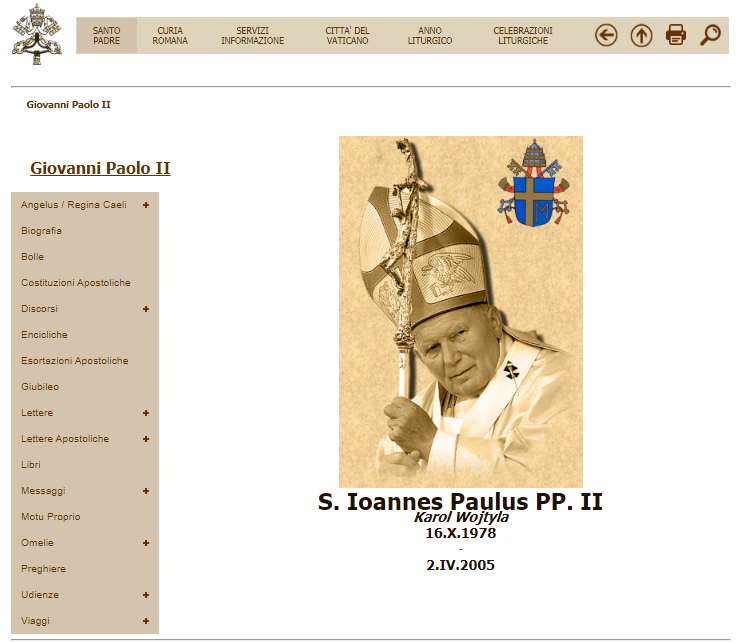Open the Anno Liturgico menu
739x643 pixels.
coord(430,35)
